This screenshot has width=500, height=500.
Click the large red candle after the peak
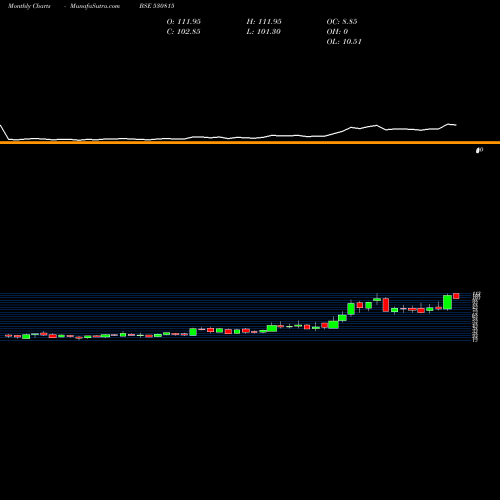(x=386, y=305)
